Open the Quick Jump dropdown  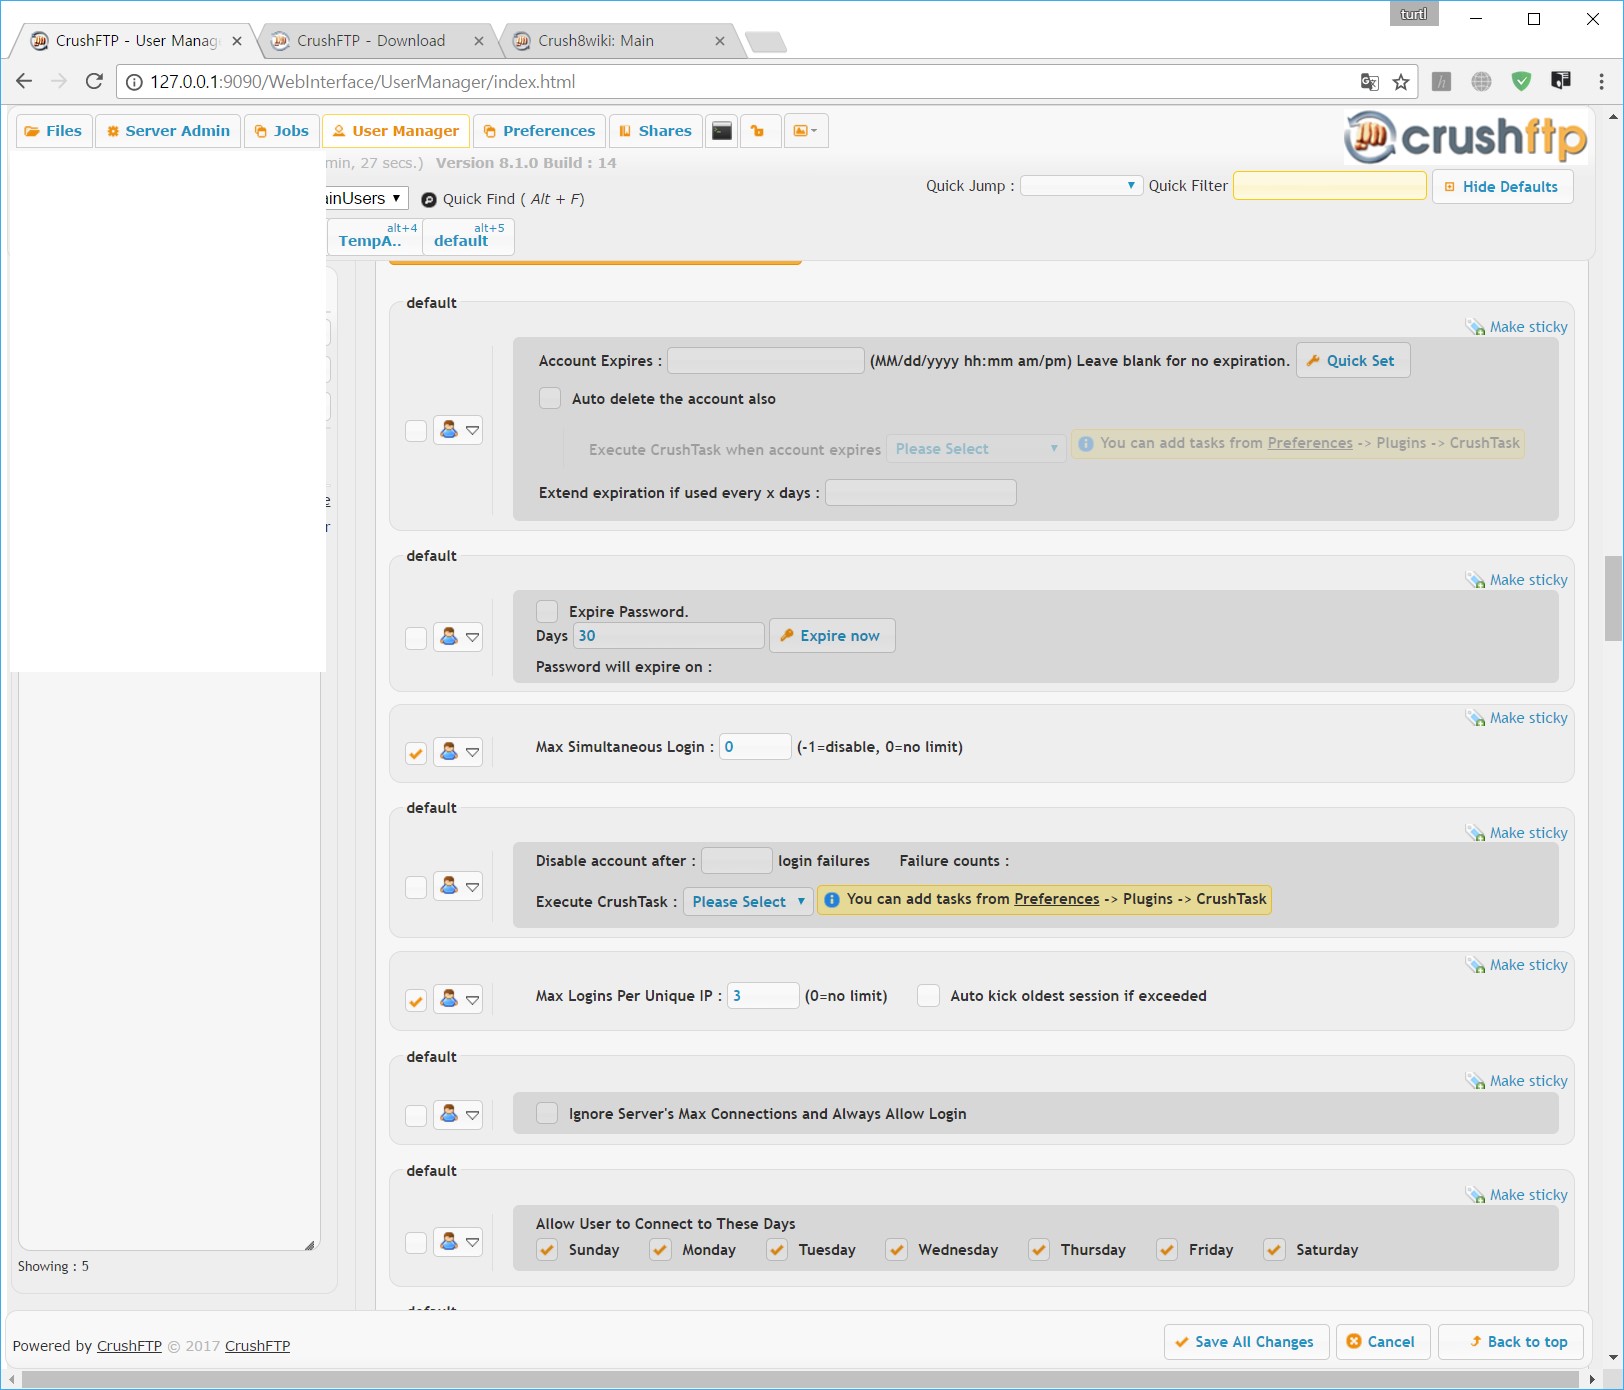tap(1081, 186)
